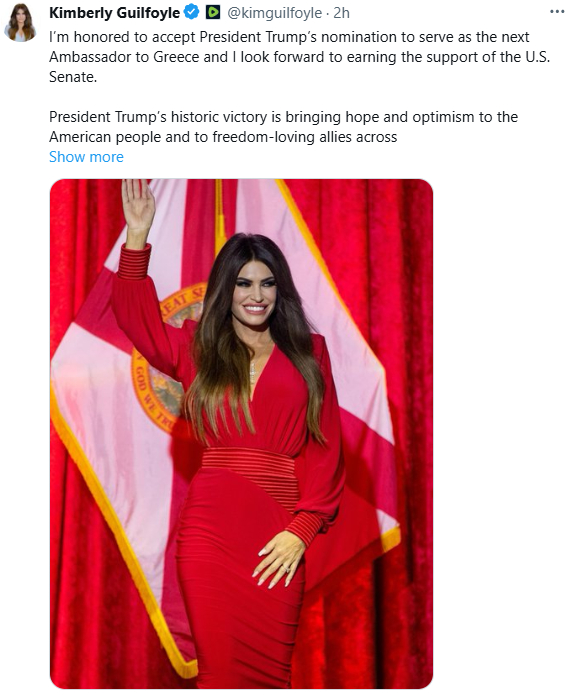Click the green affiliation badge beside the name
The width and height of the screenshot is (574, 695).
click(x=213, y=12)
